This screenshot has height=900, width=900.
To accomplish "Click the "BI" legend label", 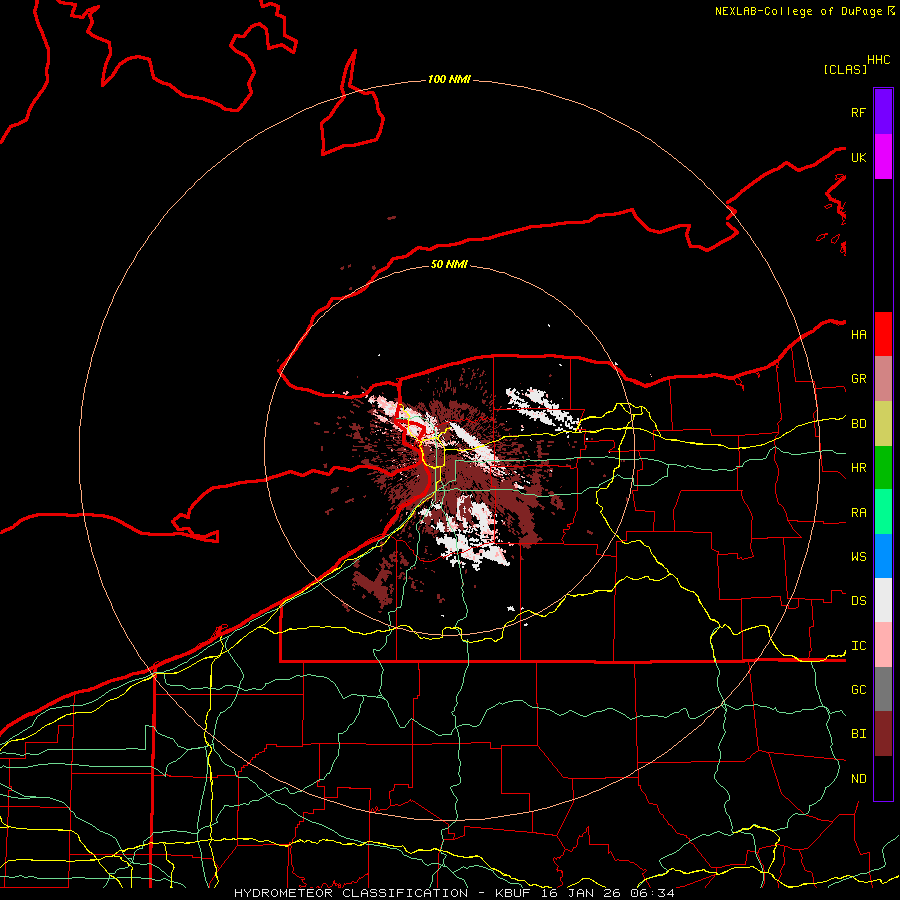I will [x=858, y=734].
